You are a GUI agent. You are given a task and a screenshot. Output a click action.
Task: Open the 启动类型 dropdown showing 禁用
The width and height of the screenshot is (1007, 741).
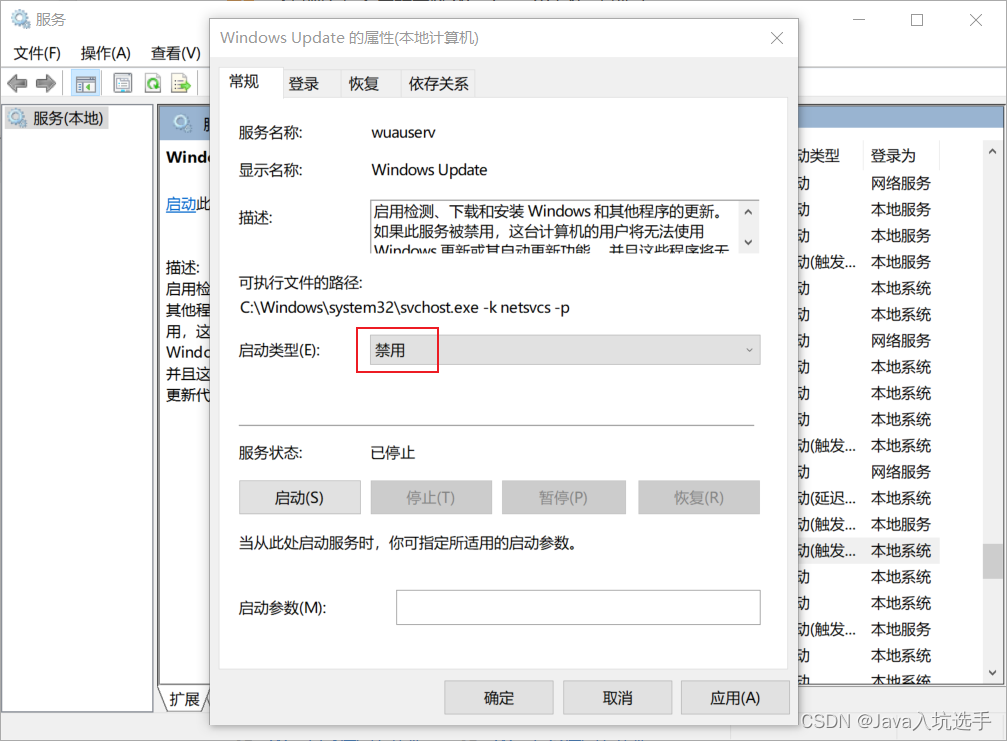click(565, 350)
